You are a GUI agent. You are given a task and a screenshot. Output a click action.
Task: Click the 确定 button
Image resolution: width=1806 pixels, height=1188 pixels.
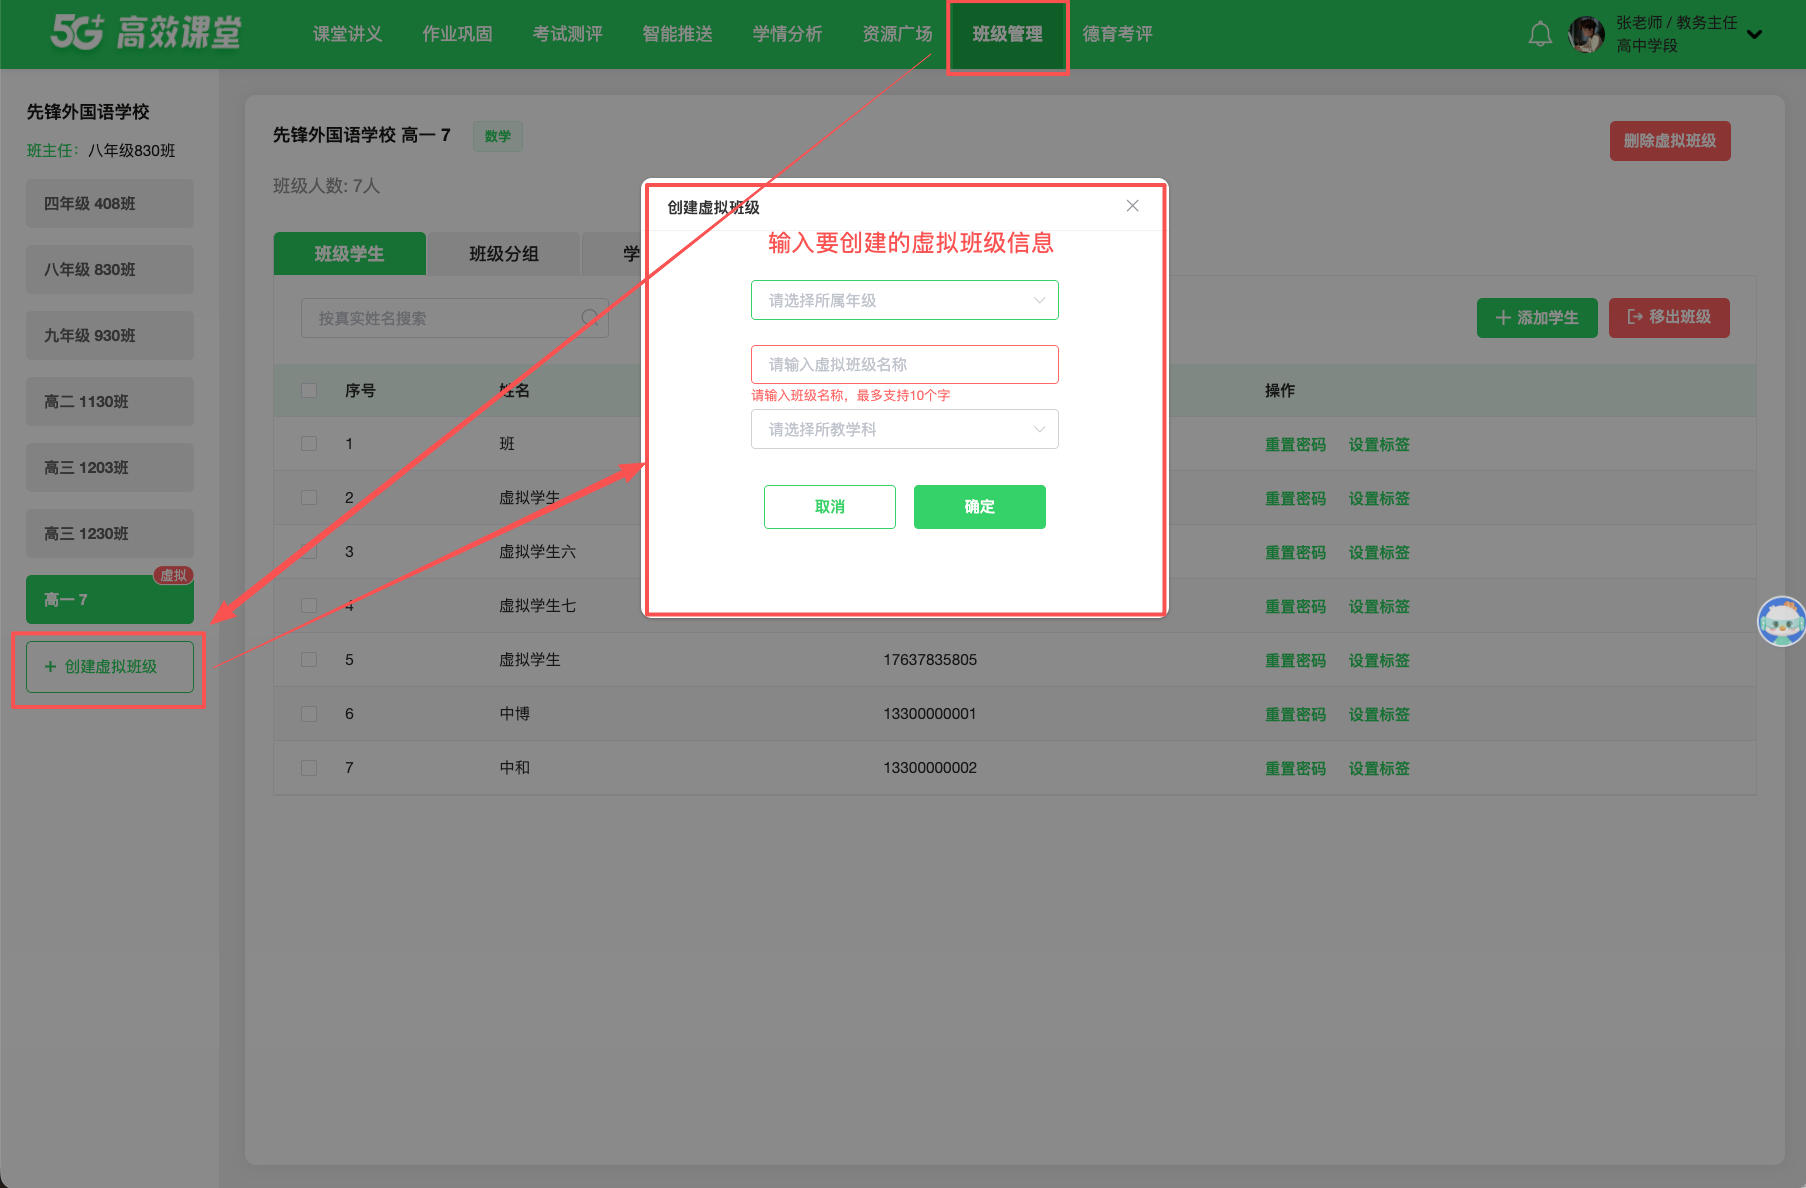coord(980,507)
